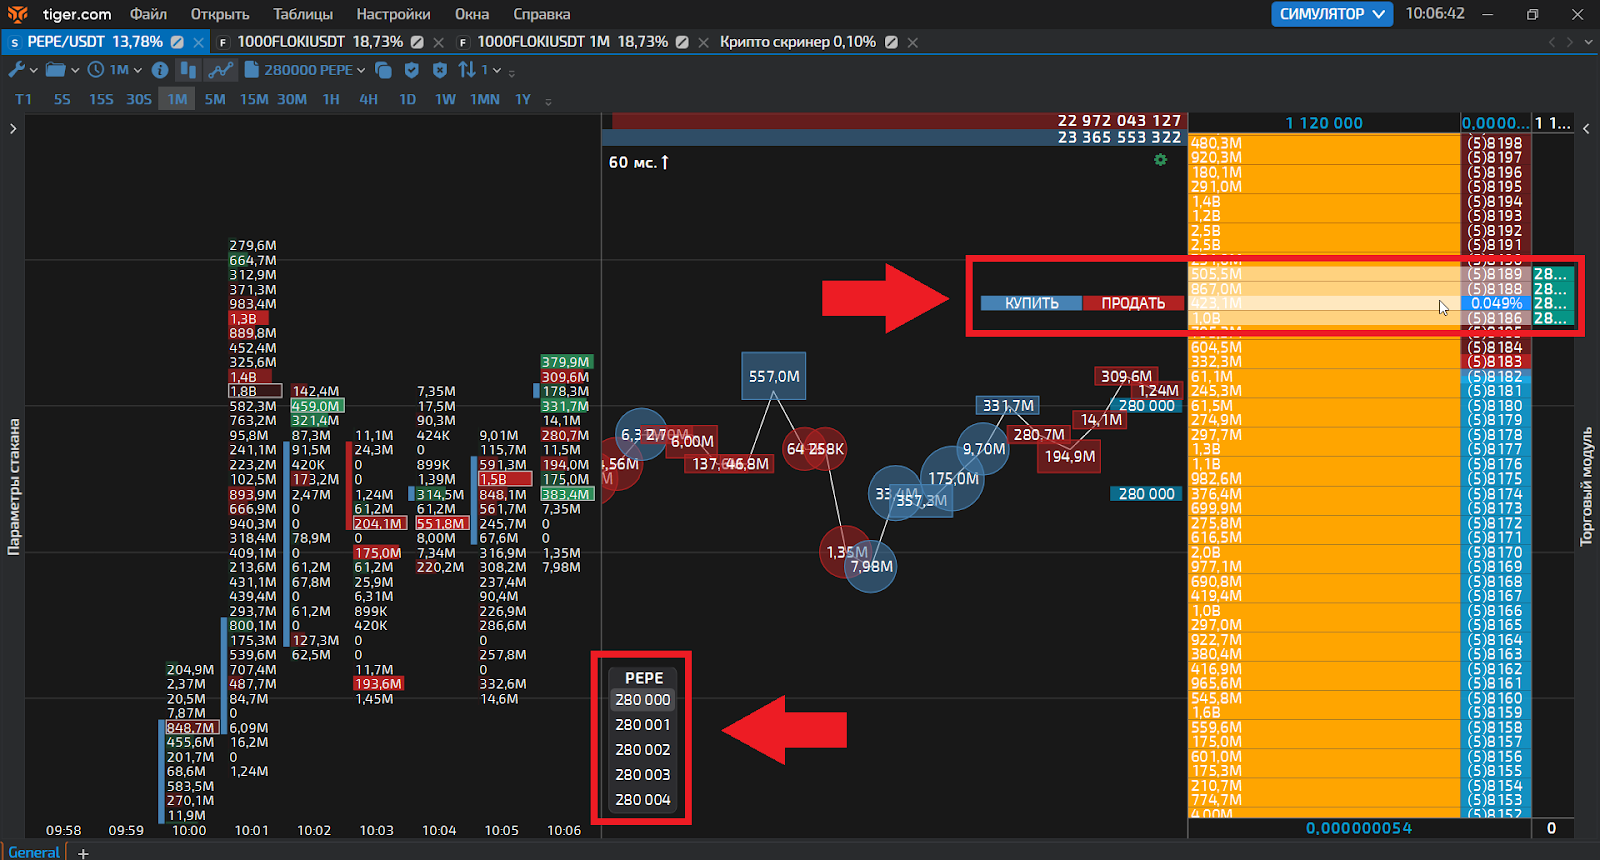The image size is (1600, 860).
Task: Click the shield with checkmark icon
Action: pos(411,70)
